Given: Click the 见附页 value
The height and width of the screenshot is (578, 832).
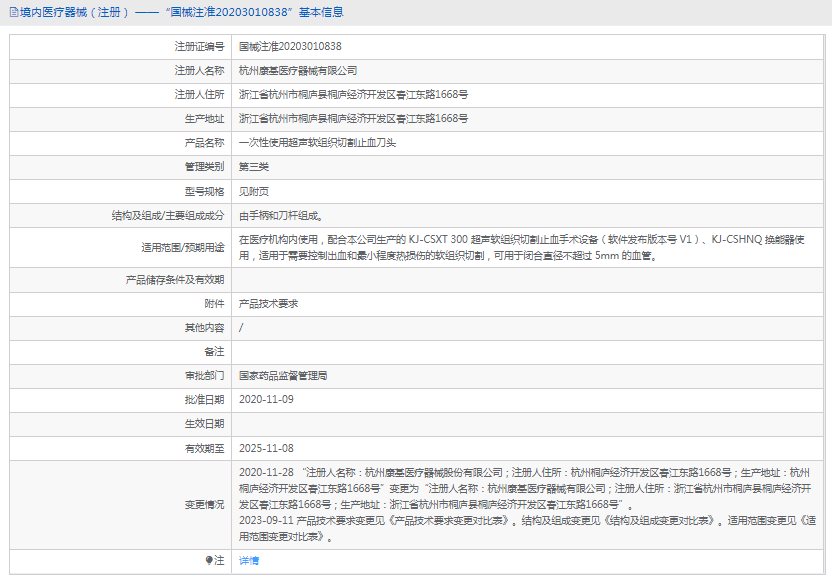Looking at the screenshot, I should click(x=254, y=192).
